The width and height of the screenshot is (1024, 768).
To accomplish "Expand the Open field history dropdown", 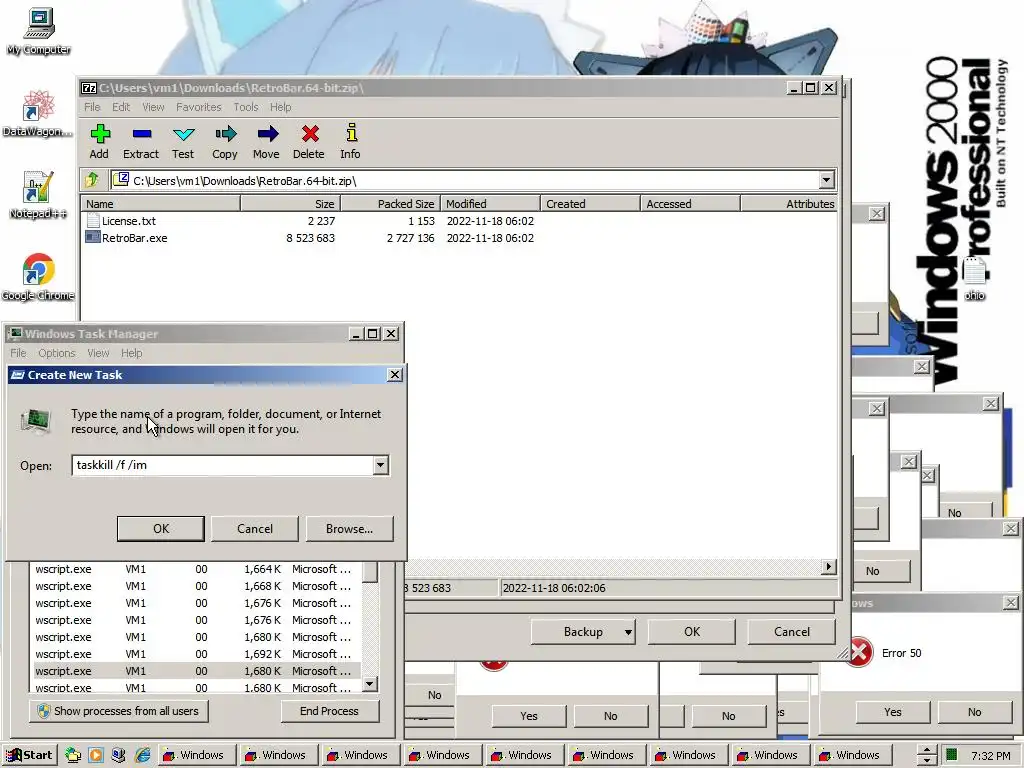I will pyautogui.click(x=381, y=465).
